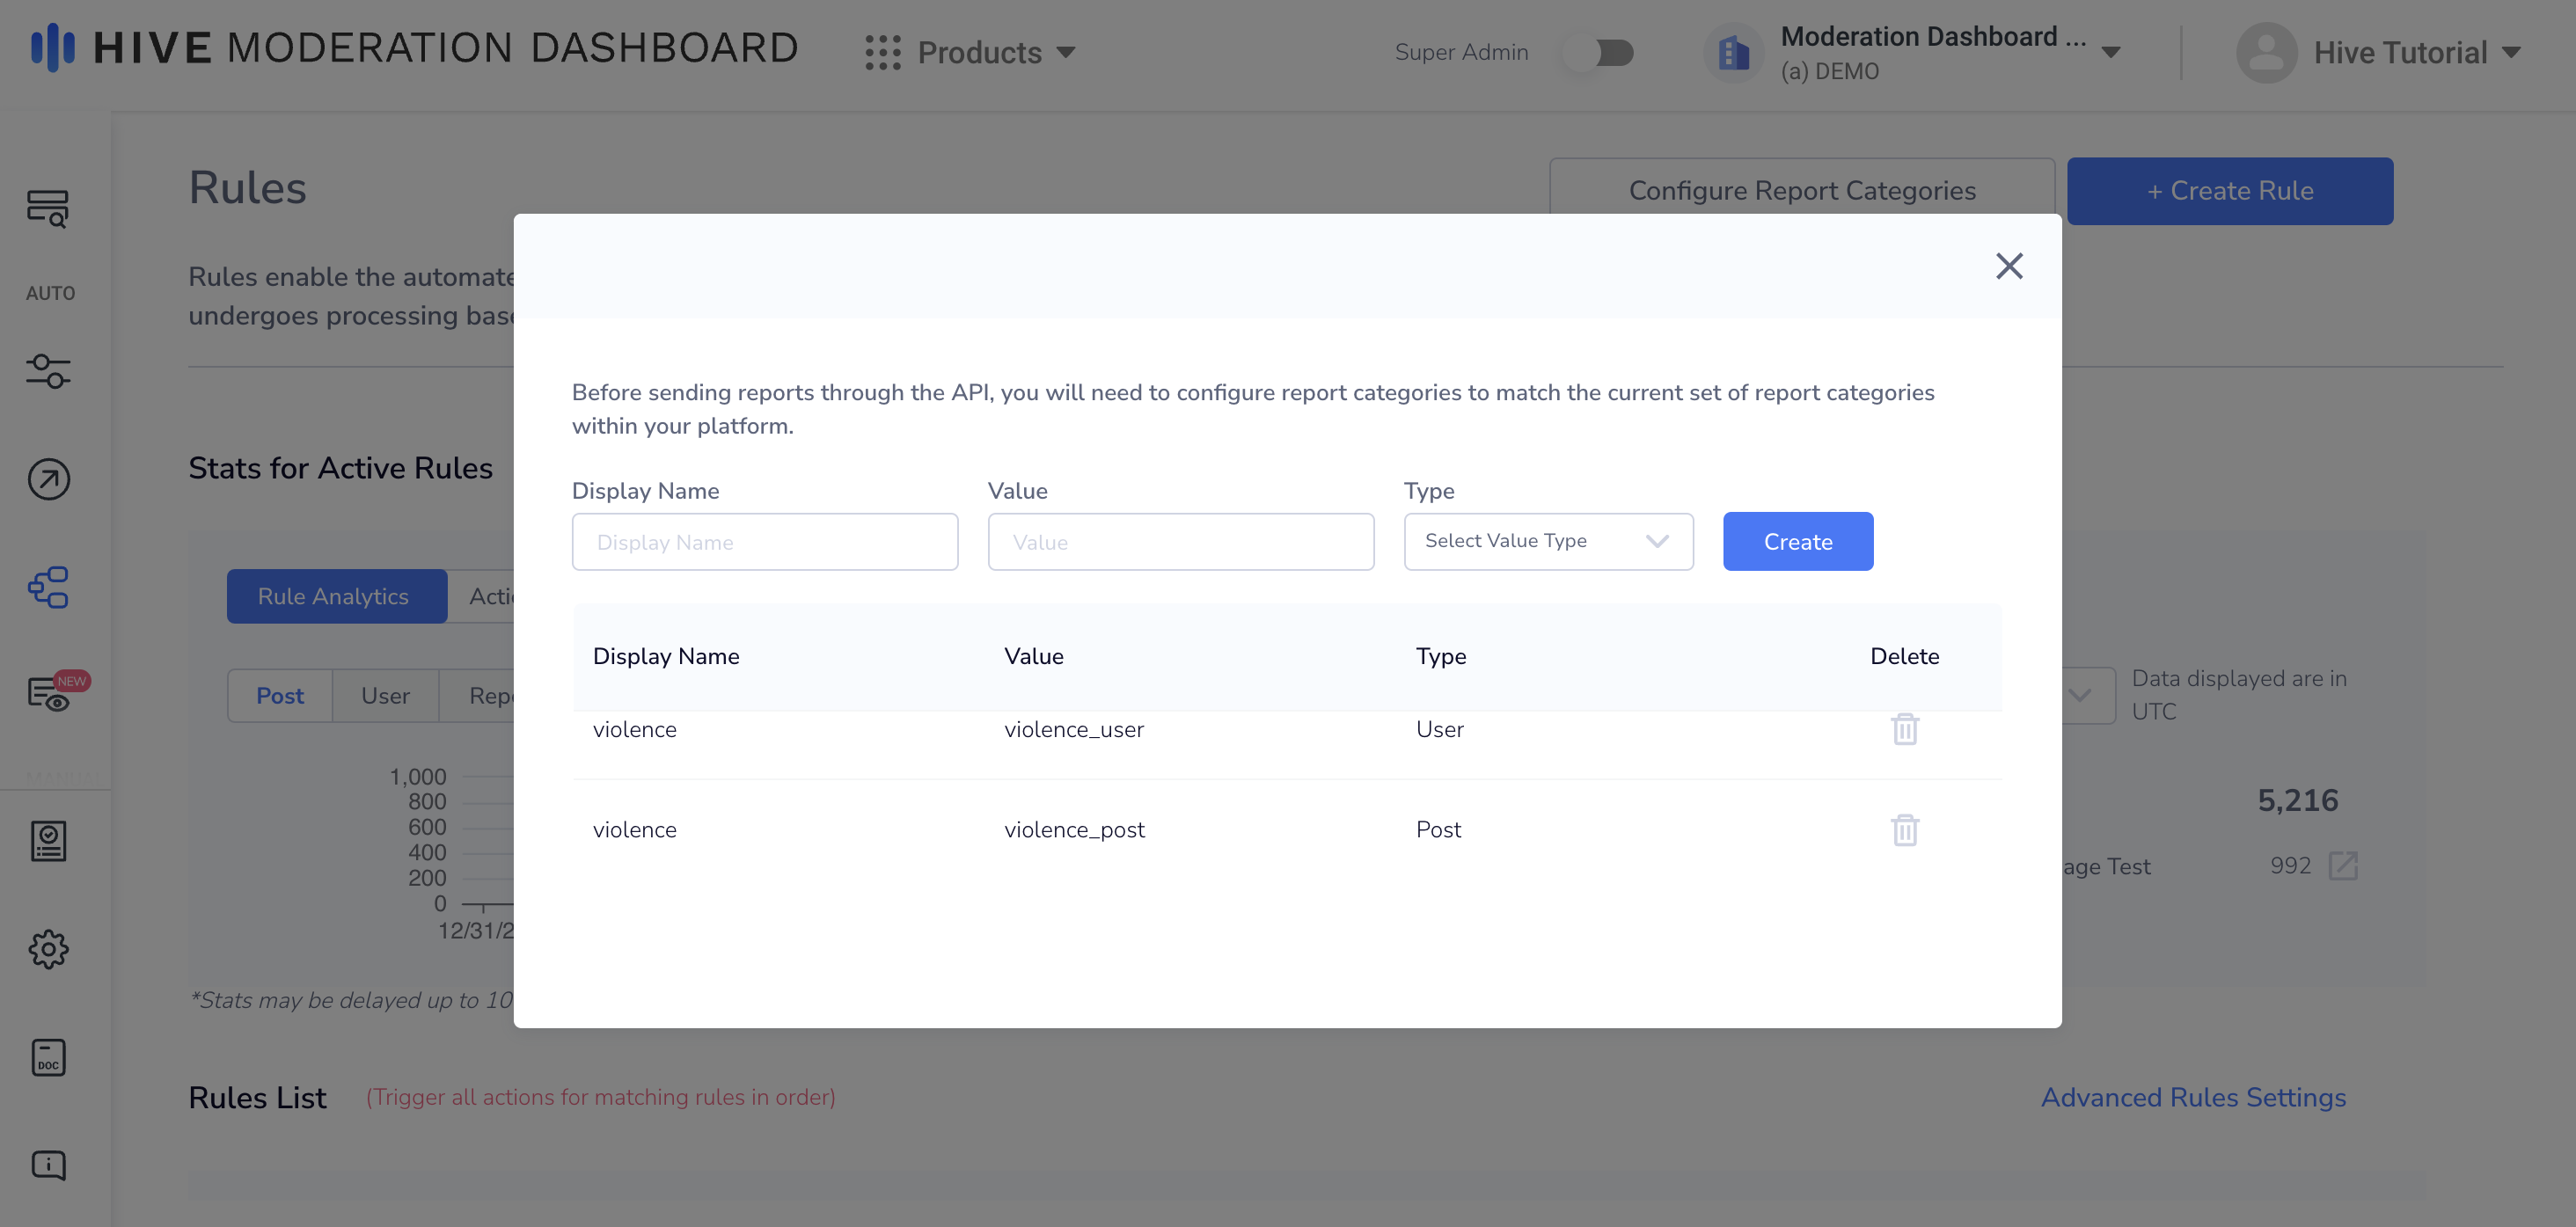Select the Post stats tab
Screen dimensions: 2576x1227
[x=280, y=696]
